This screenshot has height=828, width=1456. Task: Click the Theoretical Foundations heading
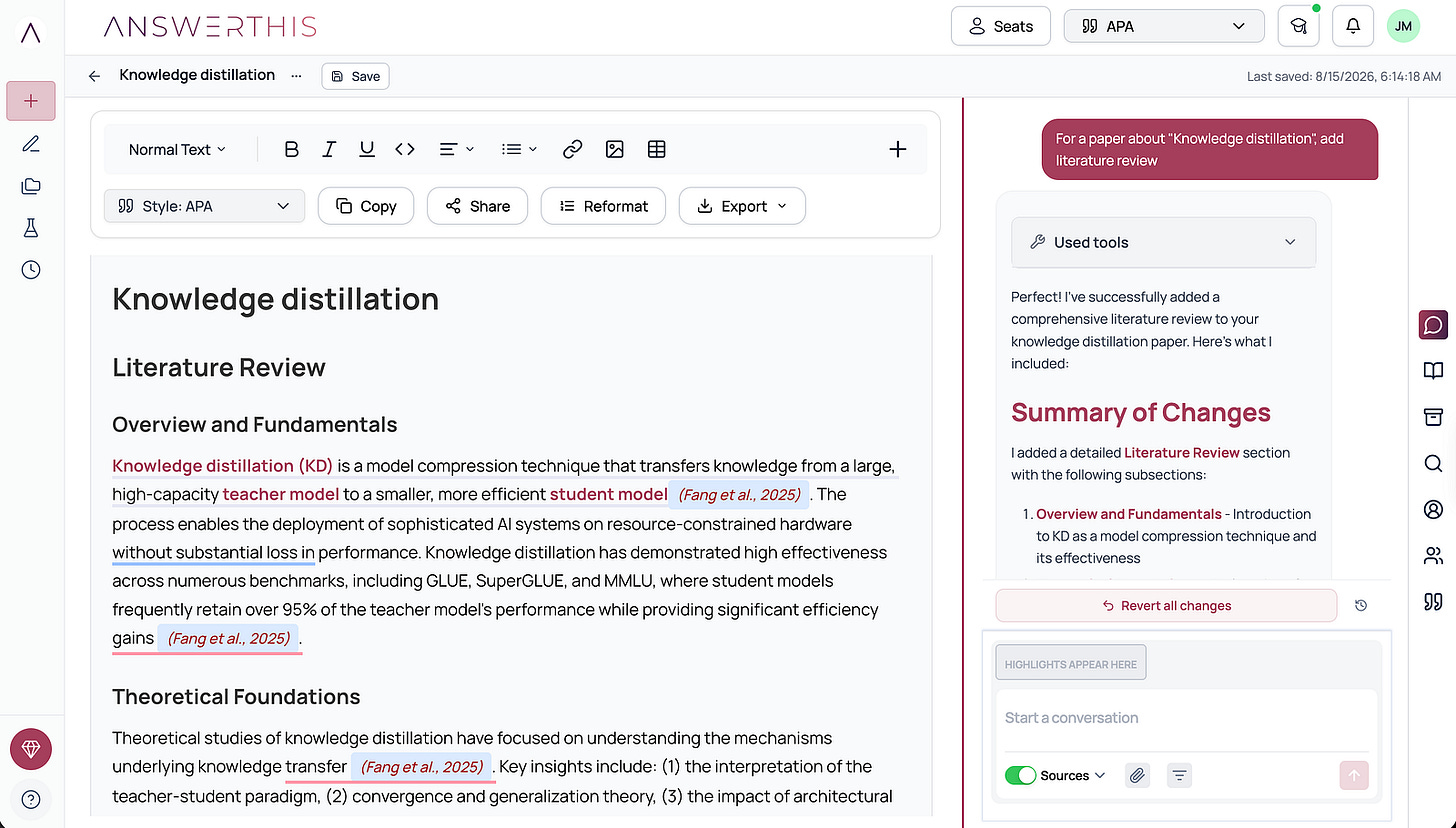point(236,697)
